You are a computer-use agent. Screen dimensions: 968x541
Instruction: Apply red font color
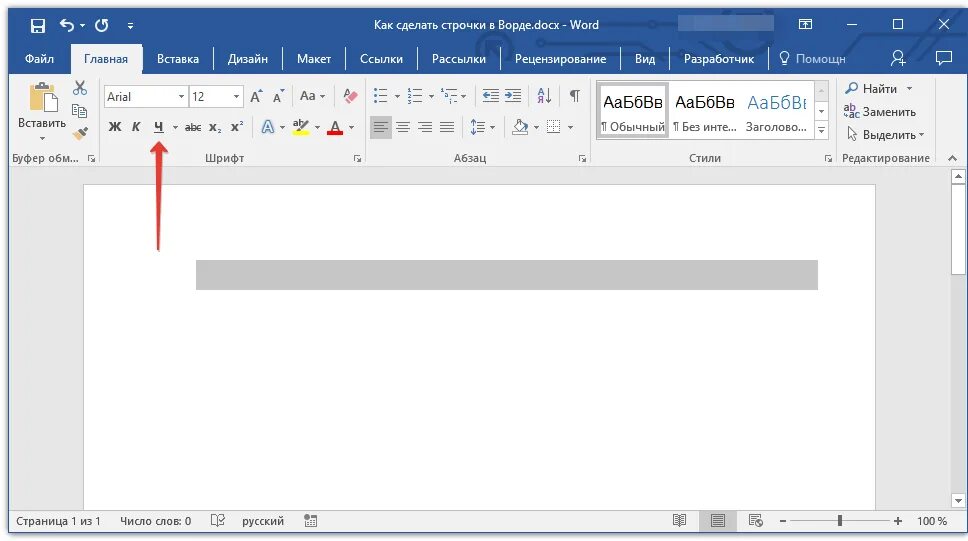[335, 127]
